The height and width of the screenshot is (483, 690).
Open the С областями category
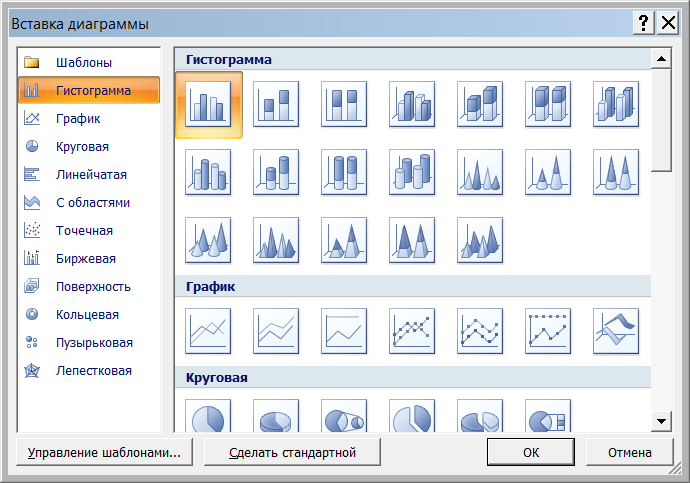tap(89, 202)
